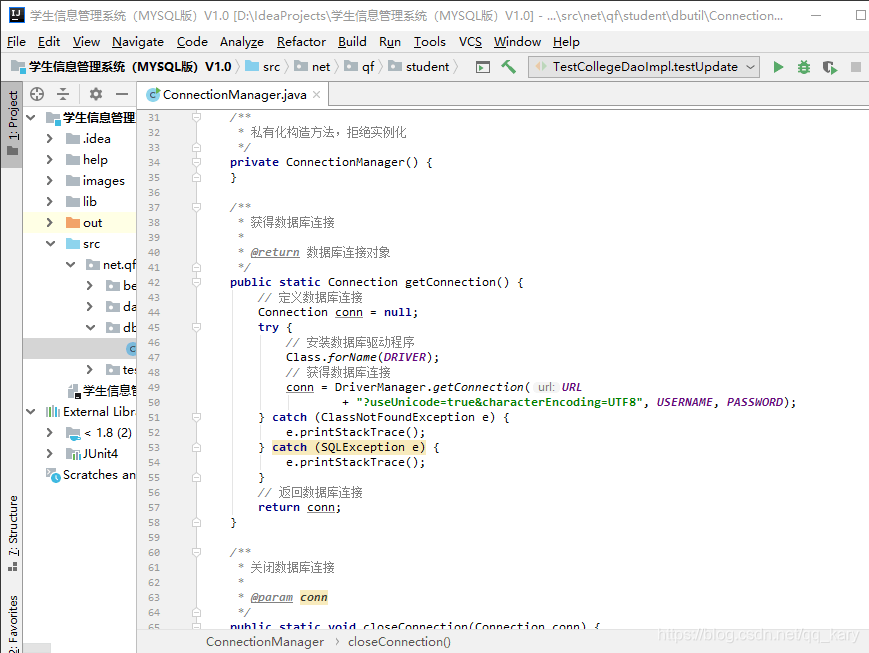Click the green Run button
This screenshot has height=653, width=869.
(x=778, y=67)
